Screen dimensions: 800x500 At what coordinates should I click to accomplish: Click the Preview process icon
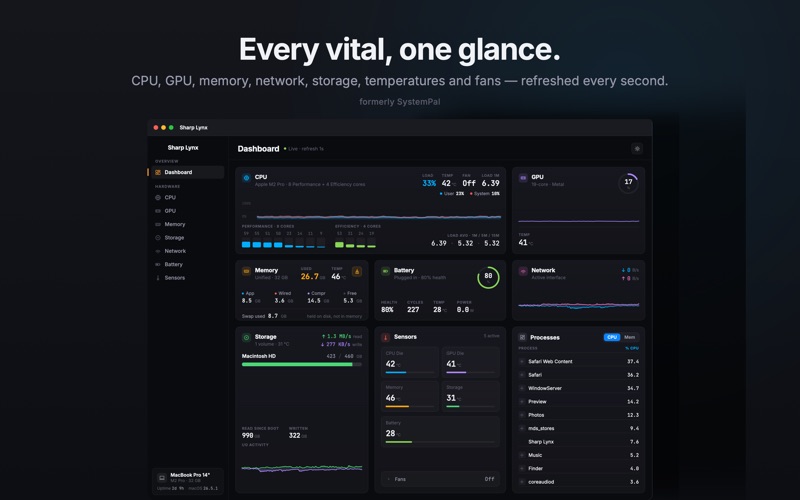pyautogui.click(x=522, y=402)
